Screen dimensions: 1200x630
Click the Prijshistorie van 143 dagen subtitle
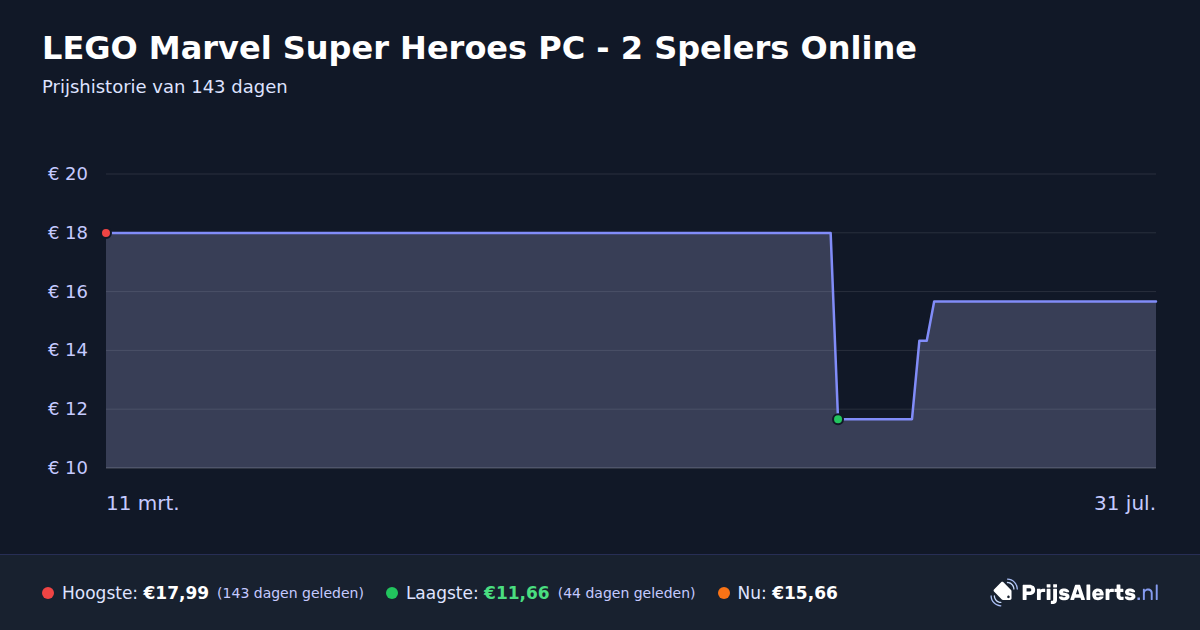pos(165,87)
